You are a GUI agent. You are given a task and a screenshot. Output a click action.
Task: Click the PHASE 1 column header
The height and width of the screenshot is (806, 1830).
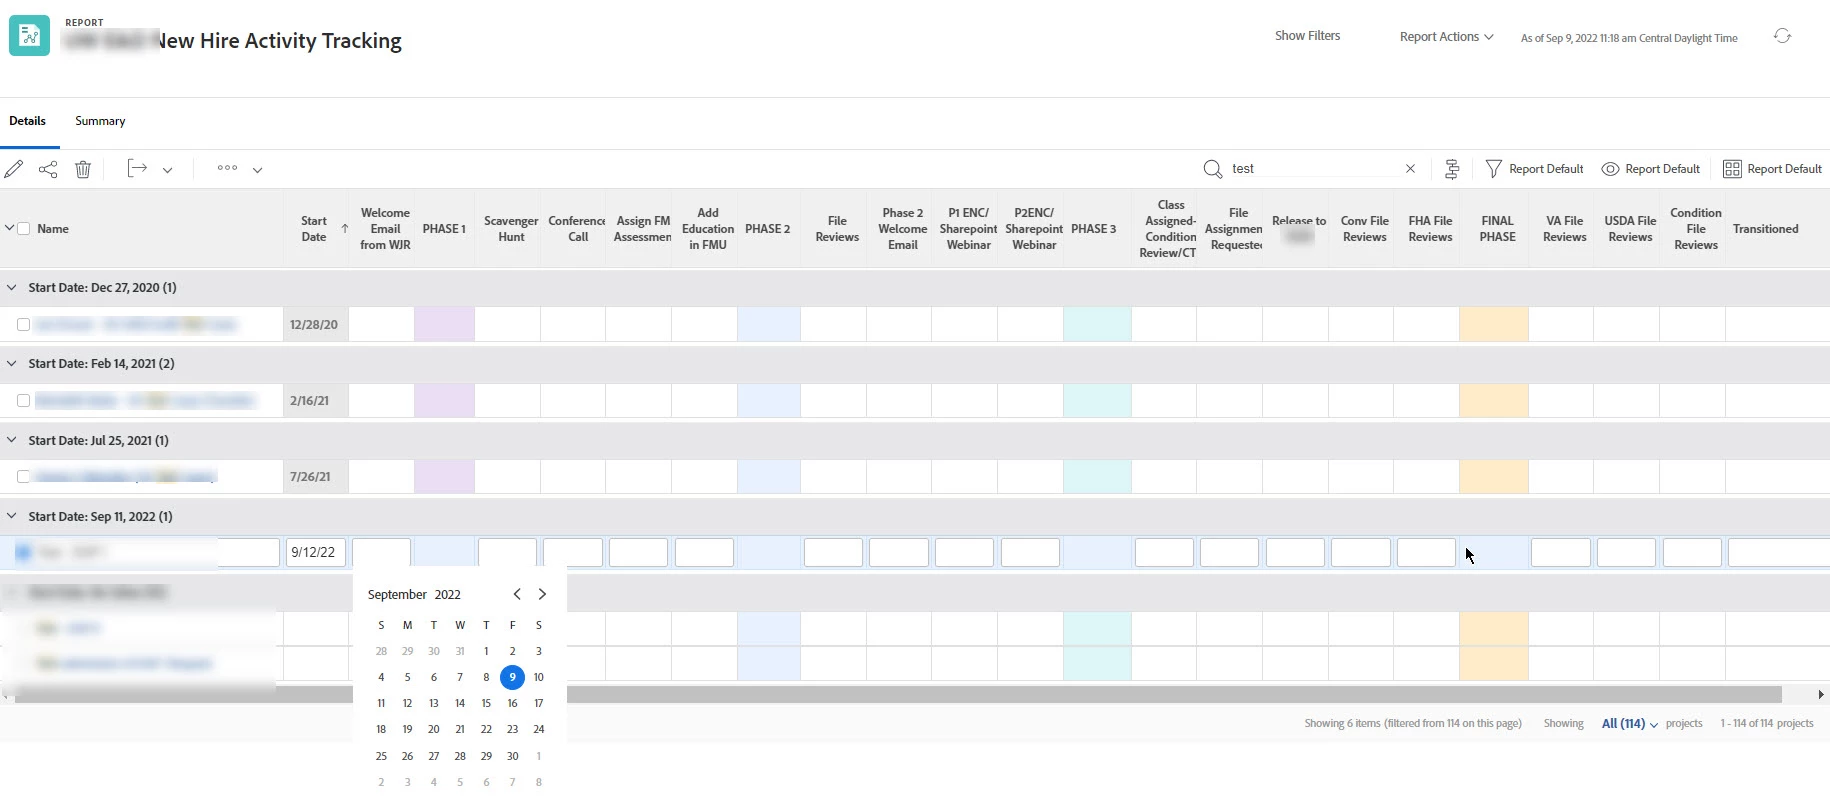point(444,229)
